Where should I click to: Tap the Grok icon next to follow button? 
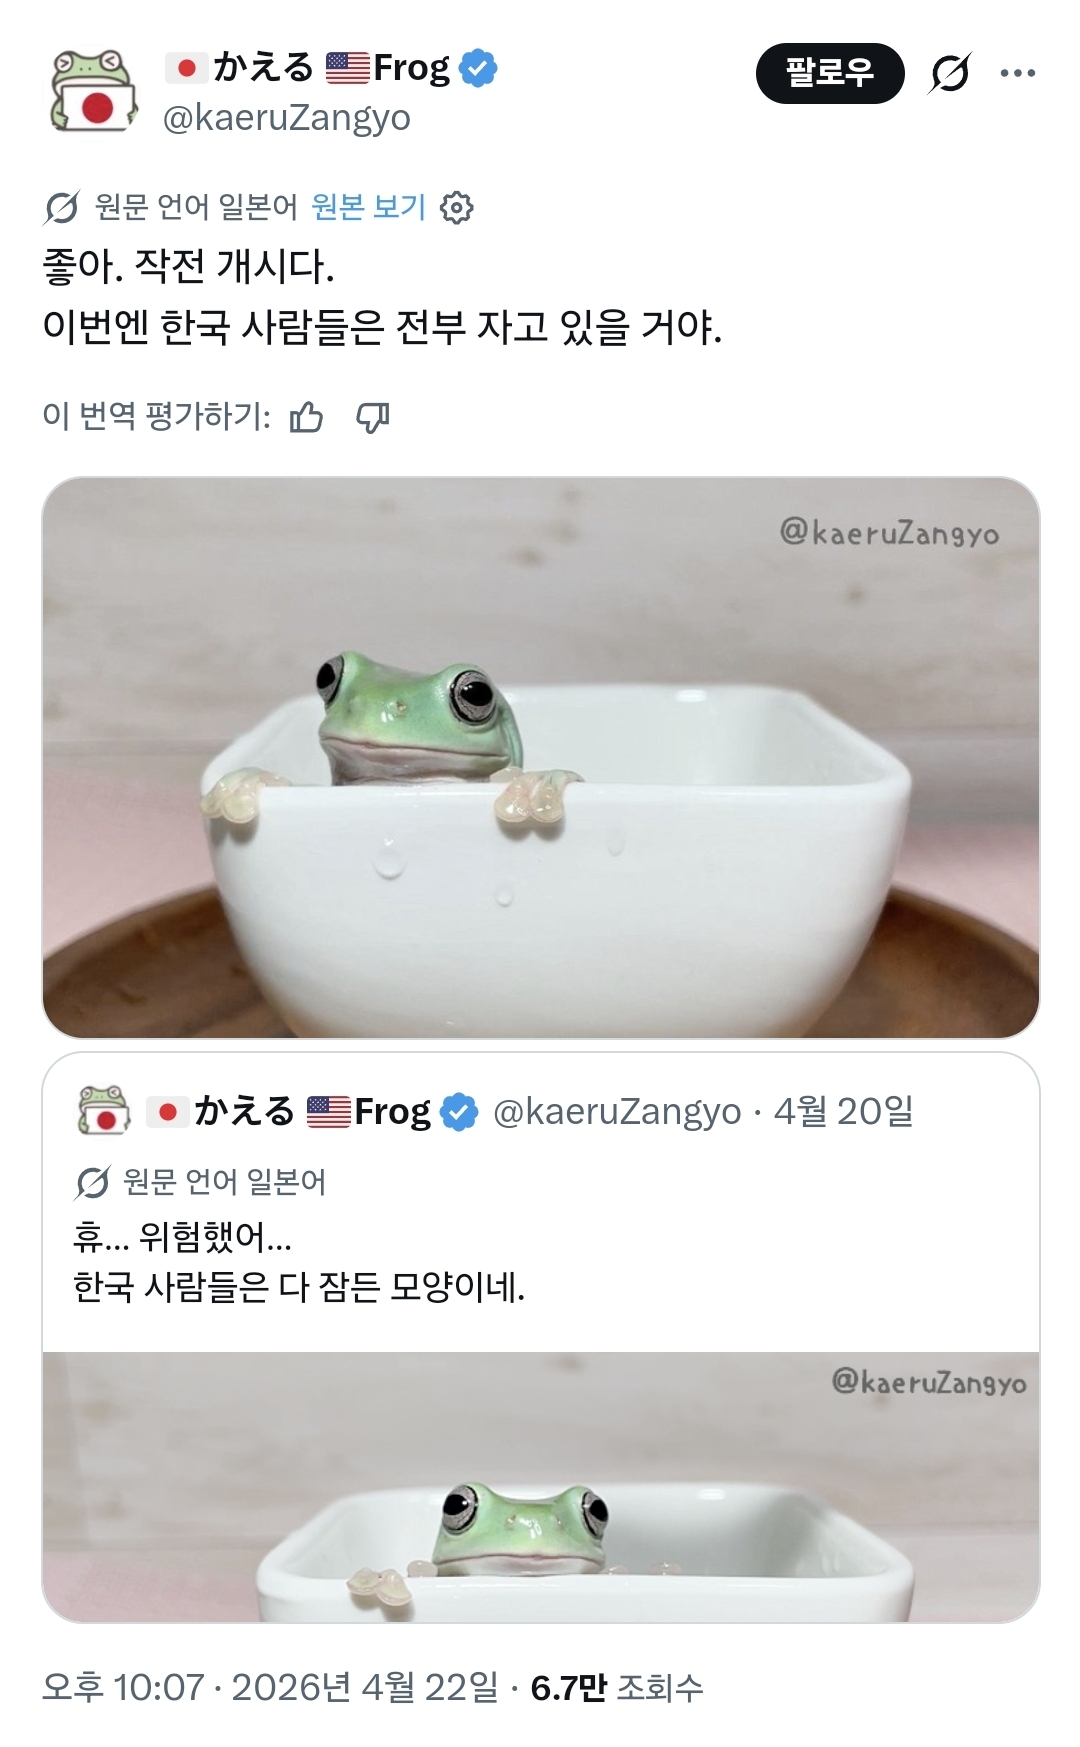pyautogui.click(x=949, y=73)
